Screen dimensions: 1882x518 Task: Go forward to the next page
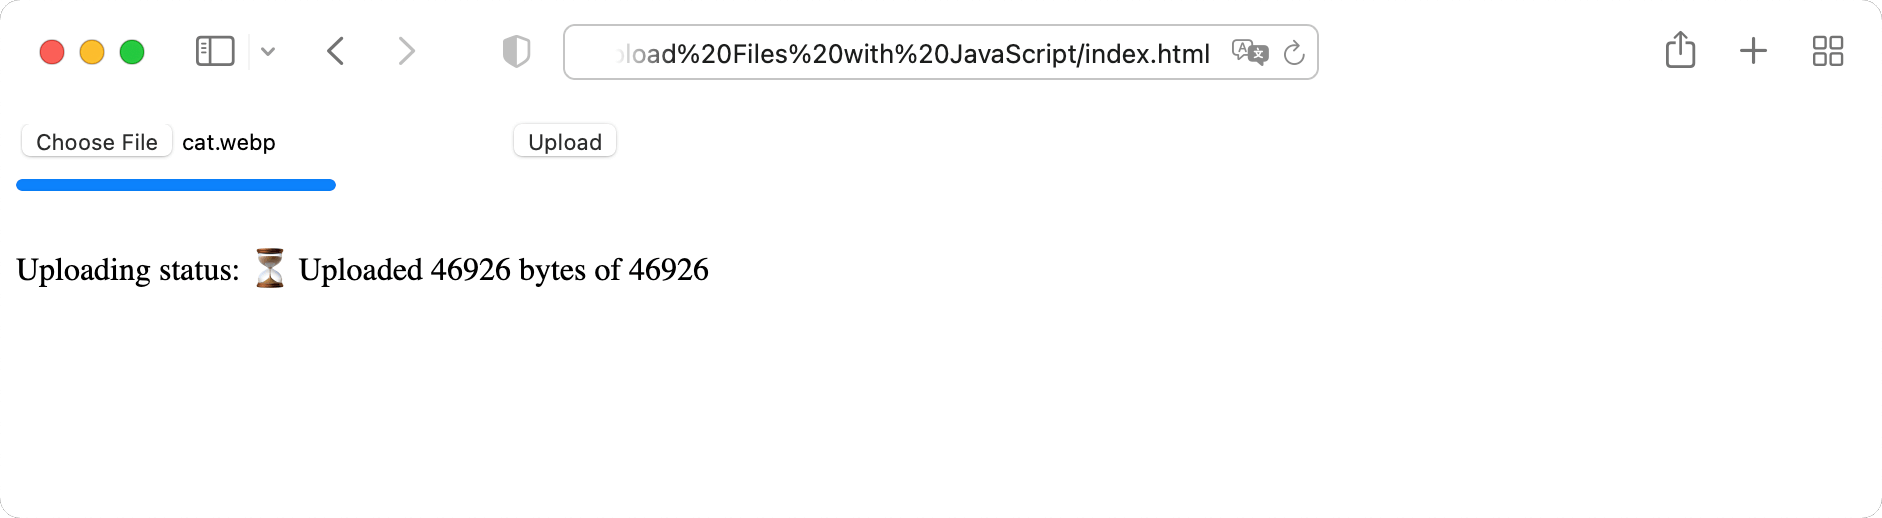(406, 51)
